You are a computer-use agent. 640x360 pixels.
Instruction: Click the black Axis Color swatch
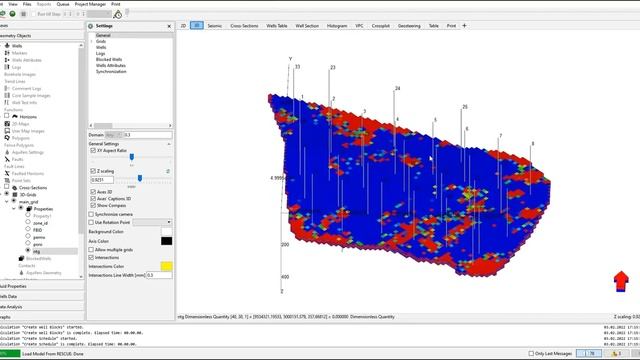point(167,241)
